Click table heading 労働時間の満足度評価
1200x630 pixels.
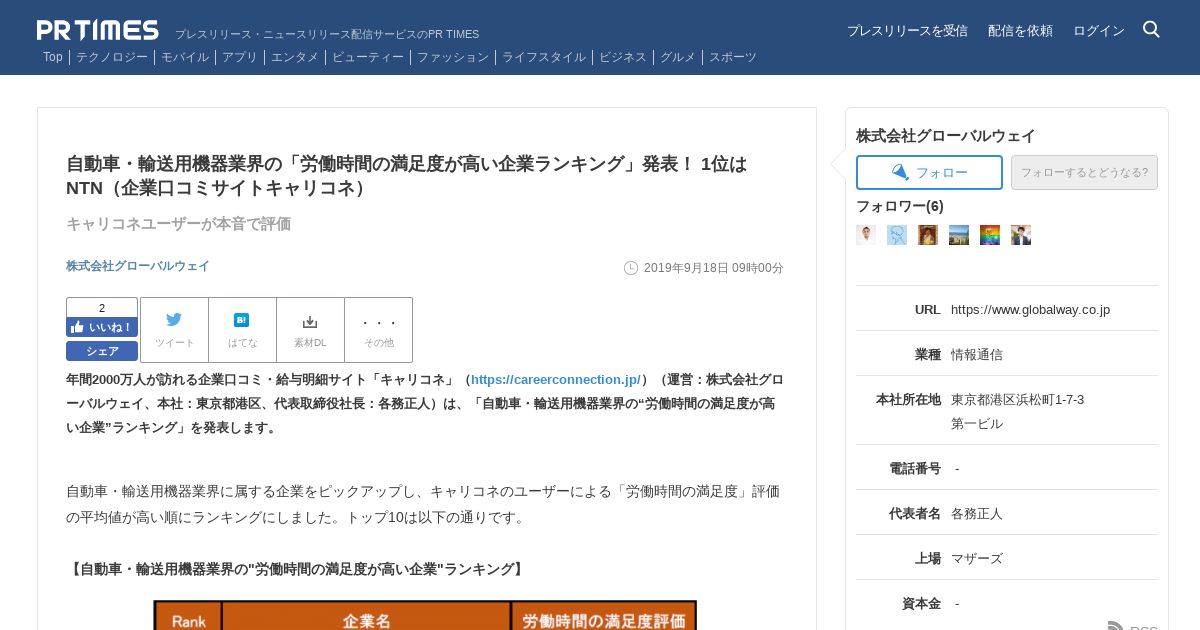604,621
